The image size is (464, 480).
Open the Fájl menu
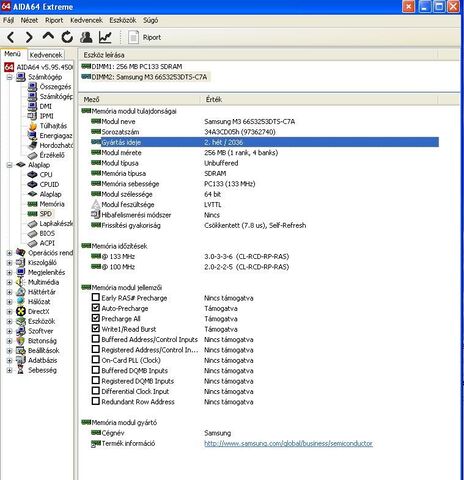(8, 20)
